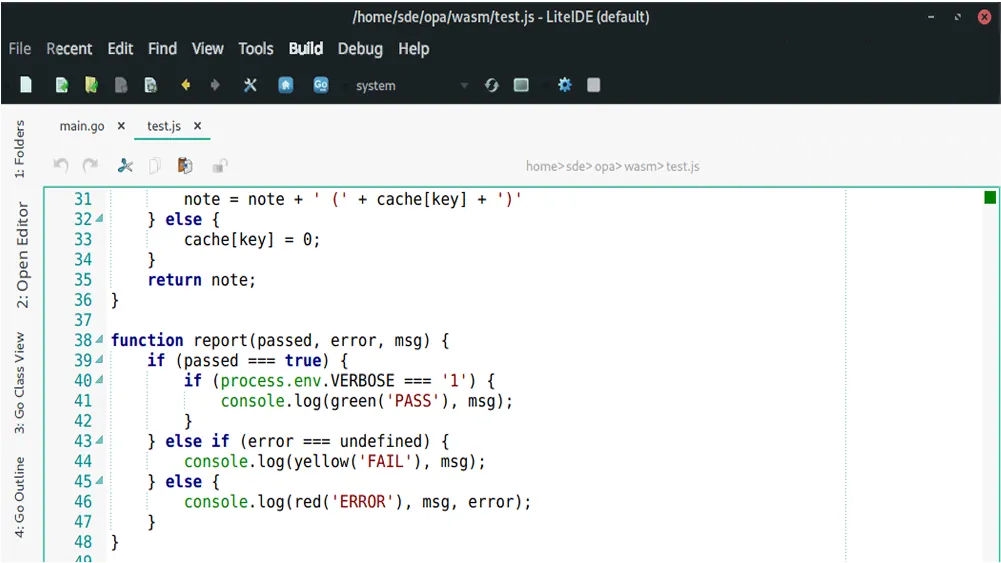
Task: Open the Debug menu
Action: (360, 49)
